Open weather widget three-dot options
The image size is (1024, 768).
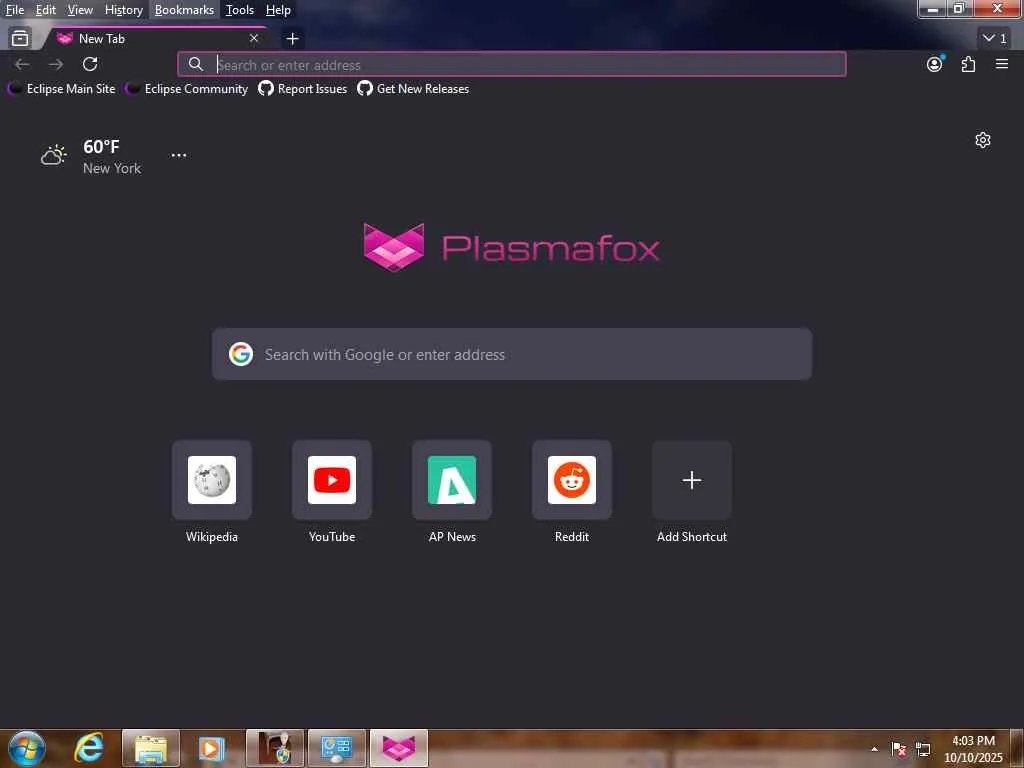pos(178,155)
